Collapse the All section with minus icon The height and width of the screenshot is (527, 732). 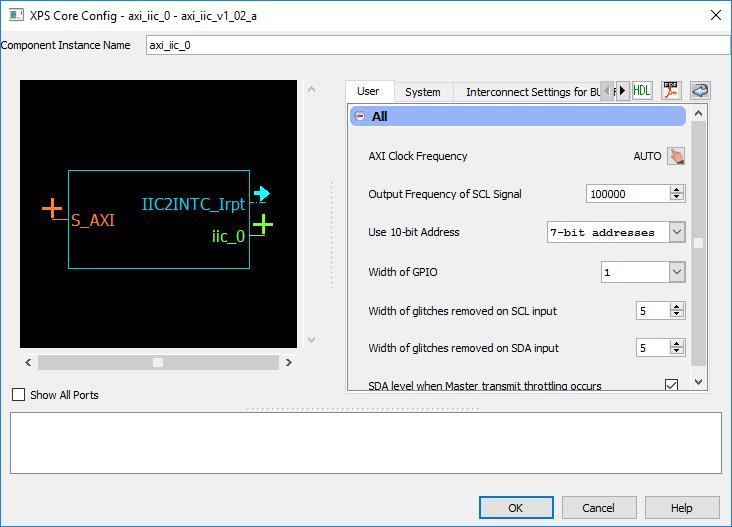click(359, 116)
